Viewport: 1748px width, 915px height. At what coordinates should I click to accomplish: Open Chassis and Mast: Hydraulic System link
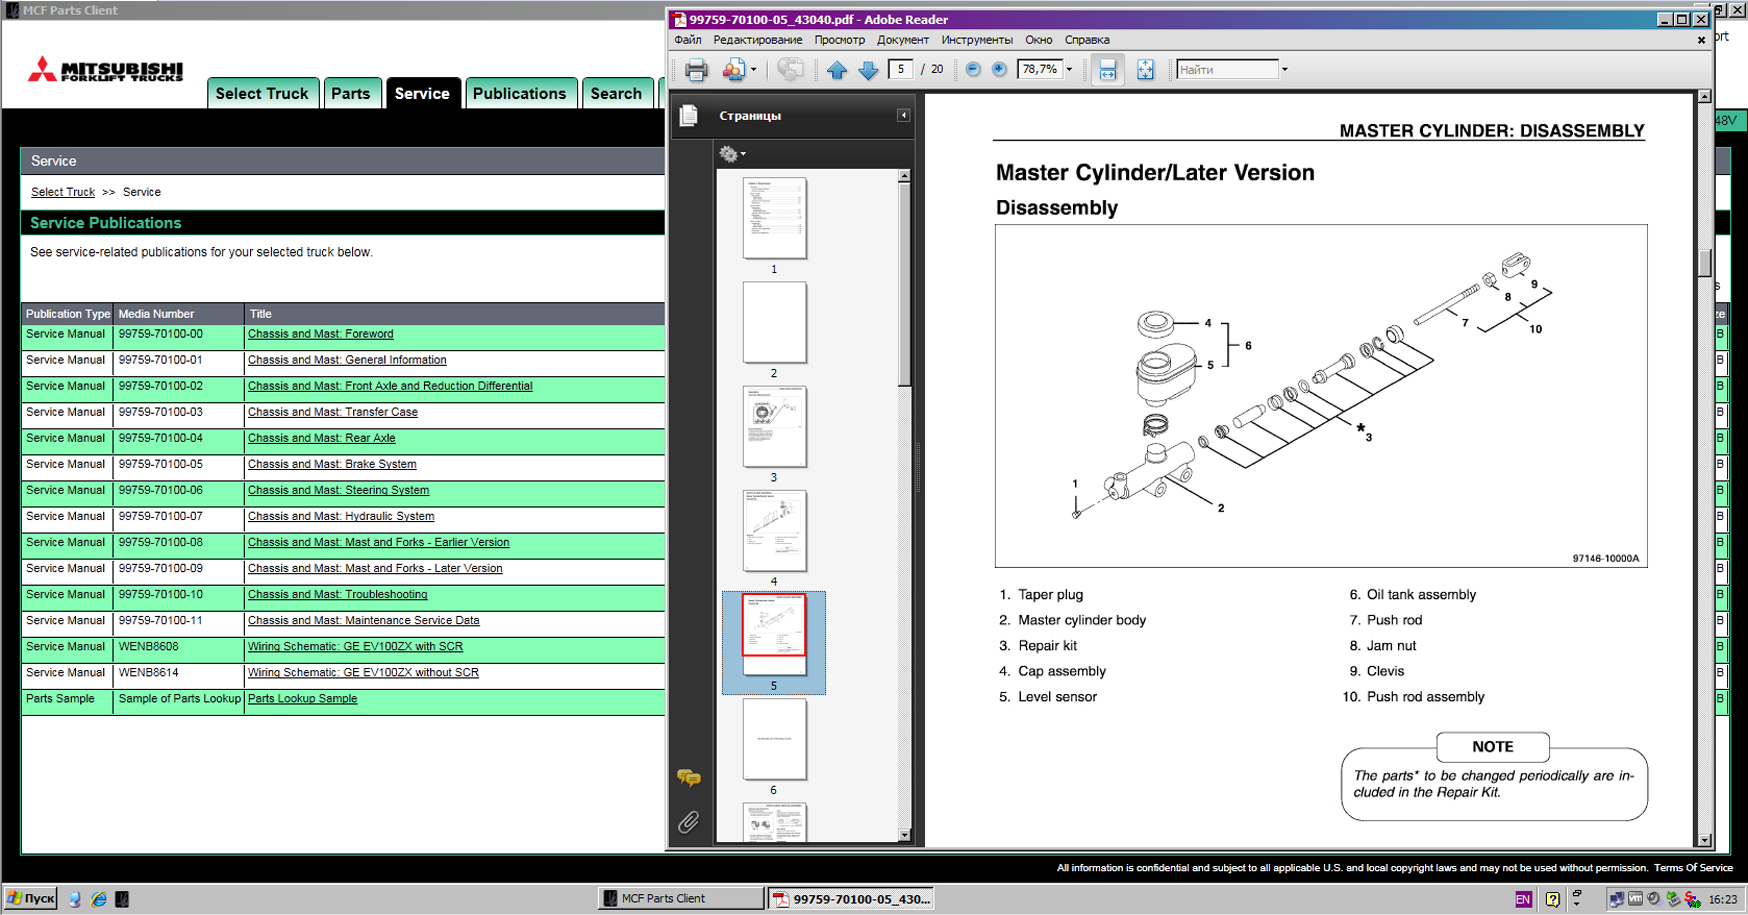coord(341,517)
